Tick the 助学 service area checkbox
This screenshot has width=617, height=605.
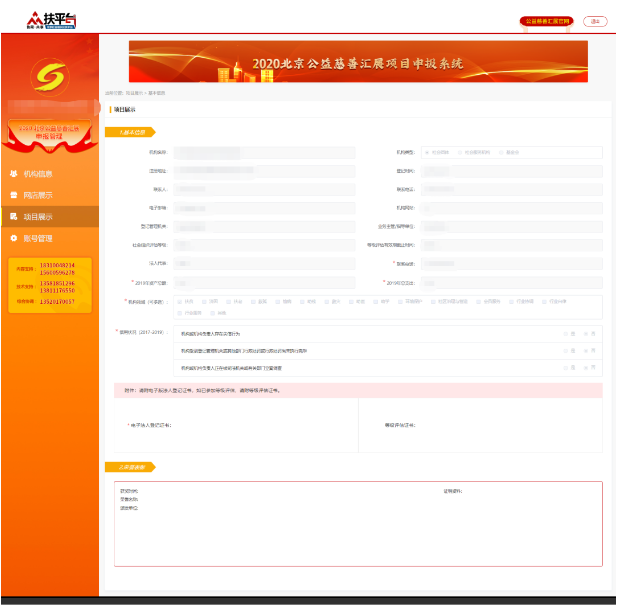376,302
